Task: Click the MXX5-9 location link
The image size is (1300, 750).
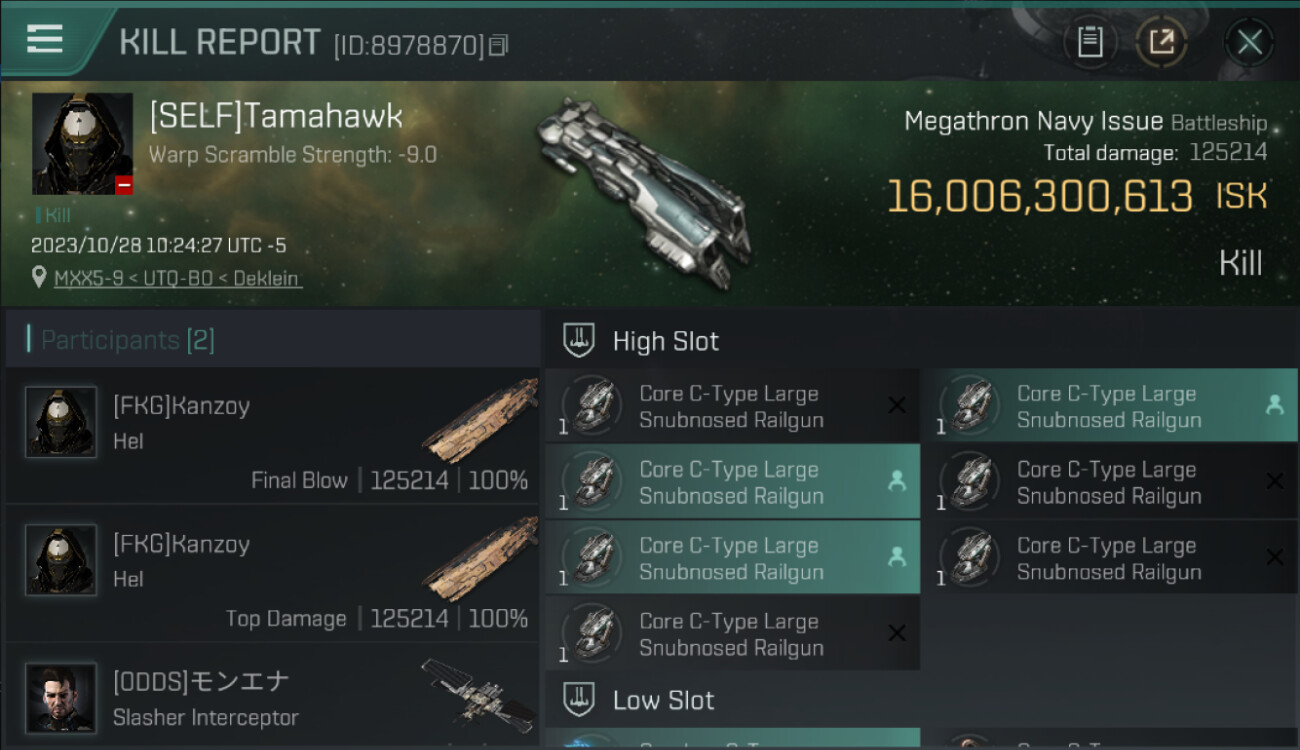Action: 177,278
